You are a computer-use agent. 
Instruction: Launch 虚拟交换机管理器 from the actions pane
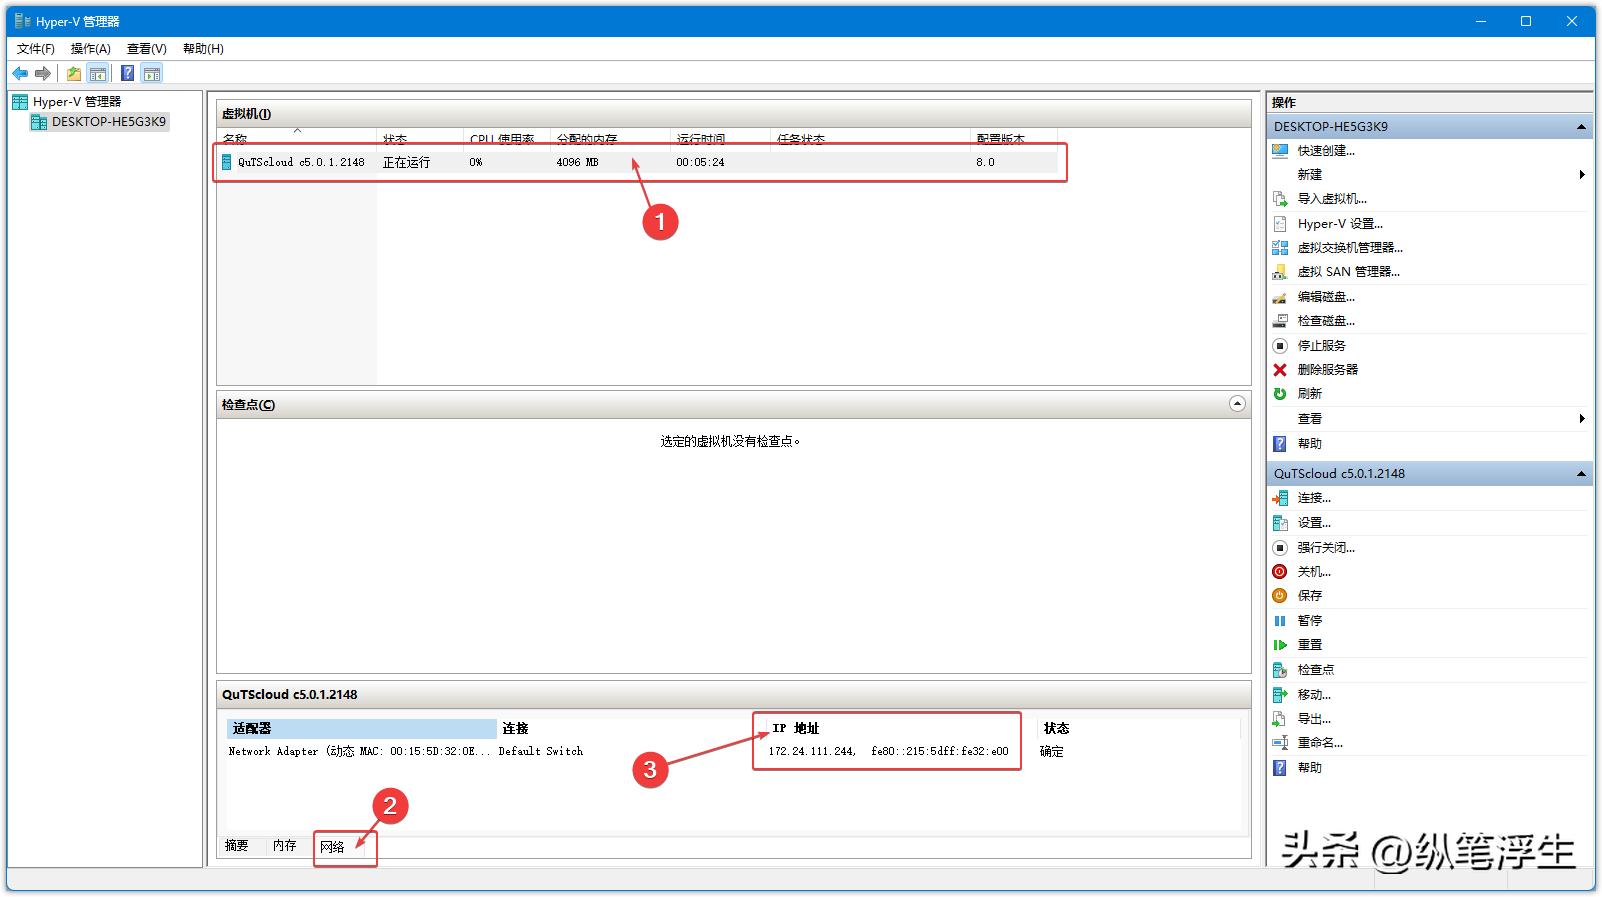tap(1350, 248)
